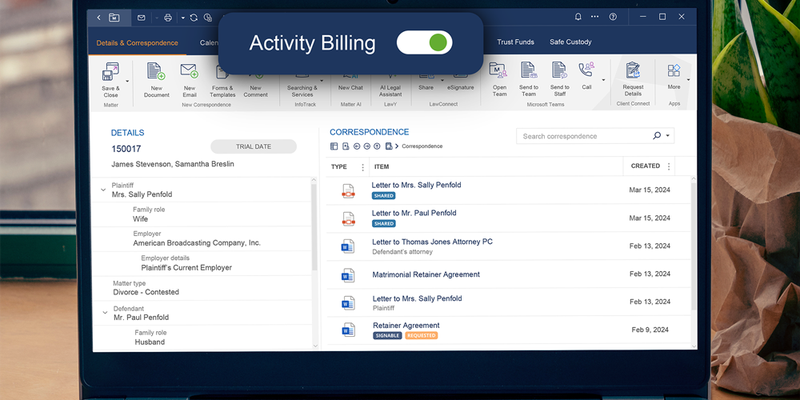
Task: Open the title bar quick-access dropdown arrow
Action: pyautogui.click(x=183, y=18)
